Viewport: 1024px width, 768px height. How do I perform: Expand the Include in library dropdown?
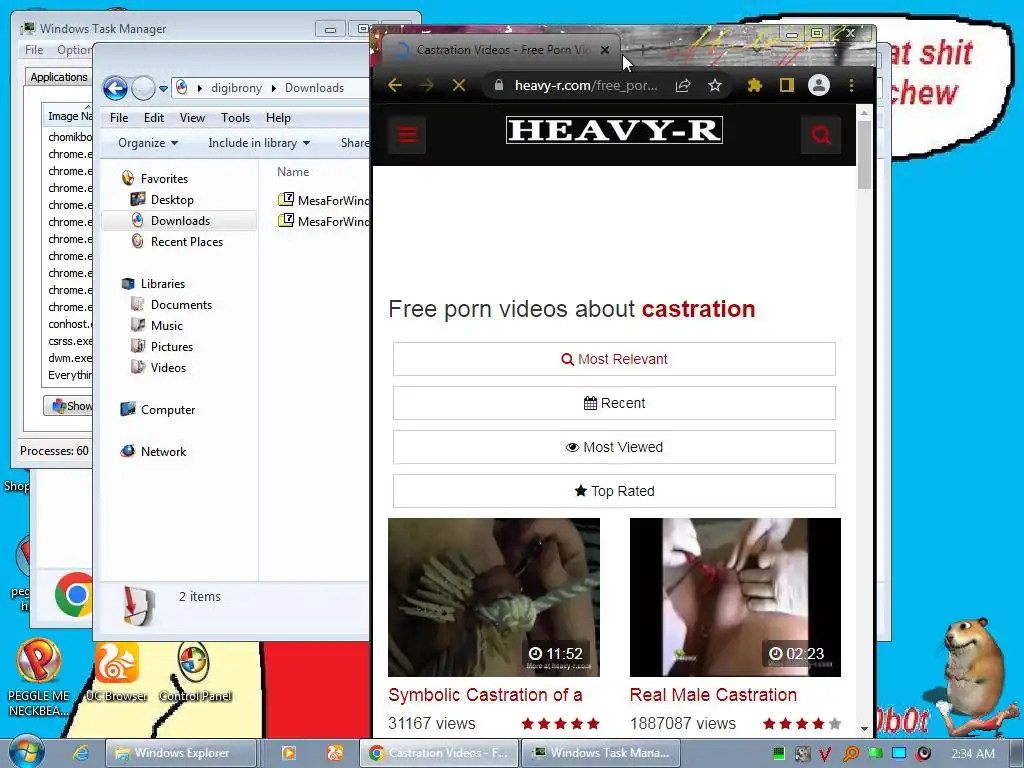click(x=259, y=143)
